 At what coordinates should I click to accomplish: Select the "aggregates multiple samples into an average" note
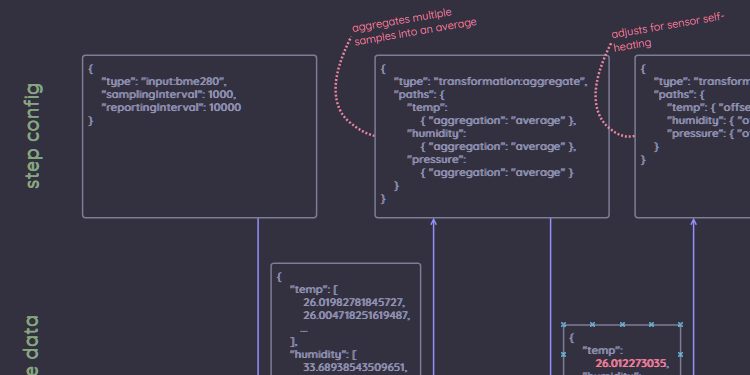415,27
